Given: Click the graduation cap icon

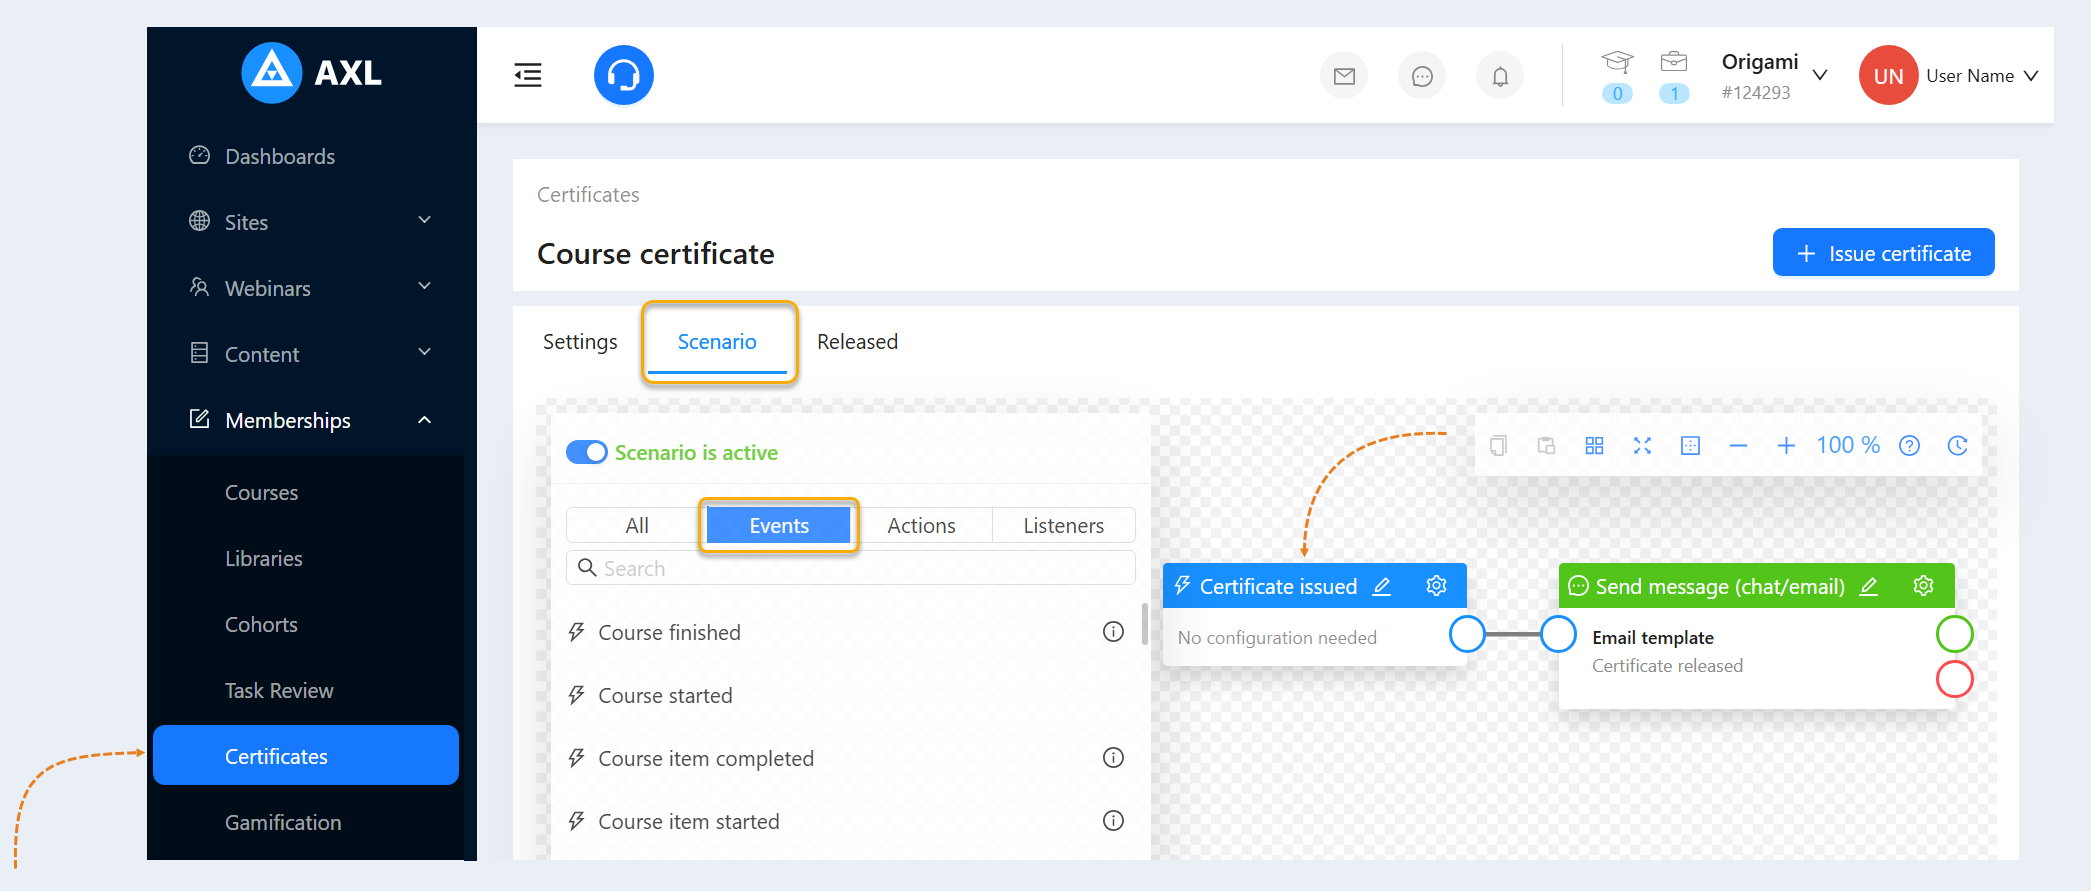Looking at the screenshot, I should pos(1617,62).
